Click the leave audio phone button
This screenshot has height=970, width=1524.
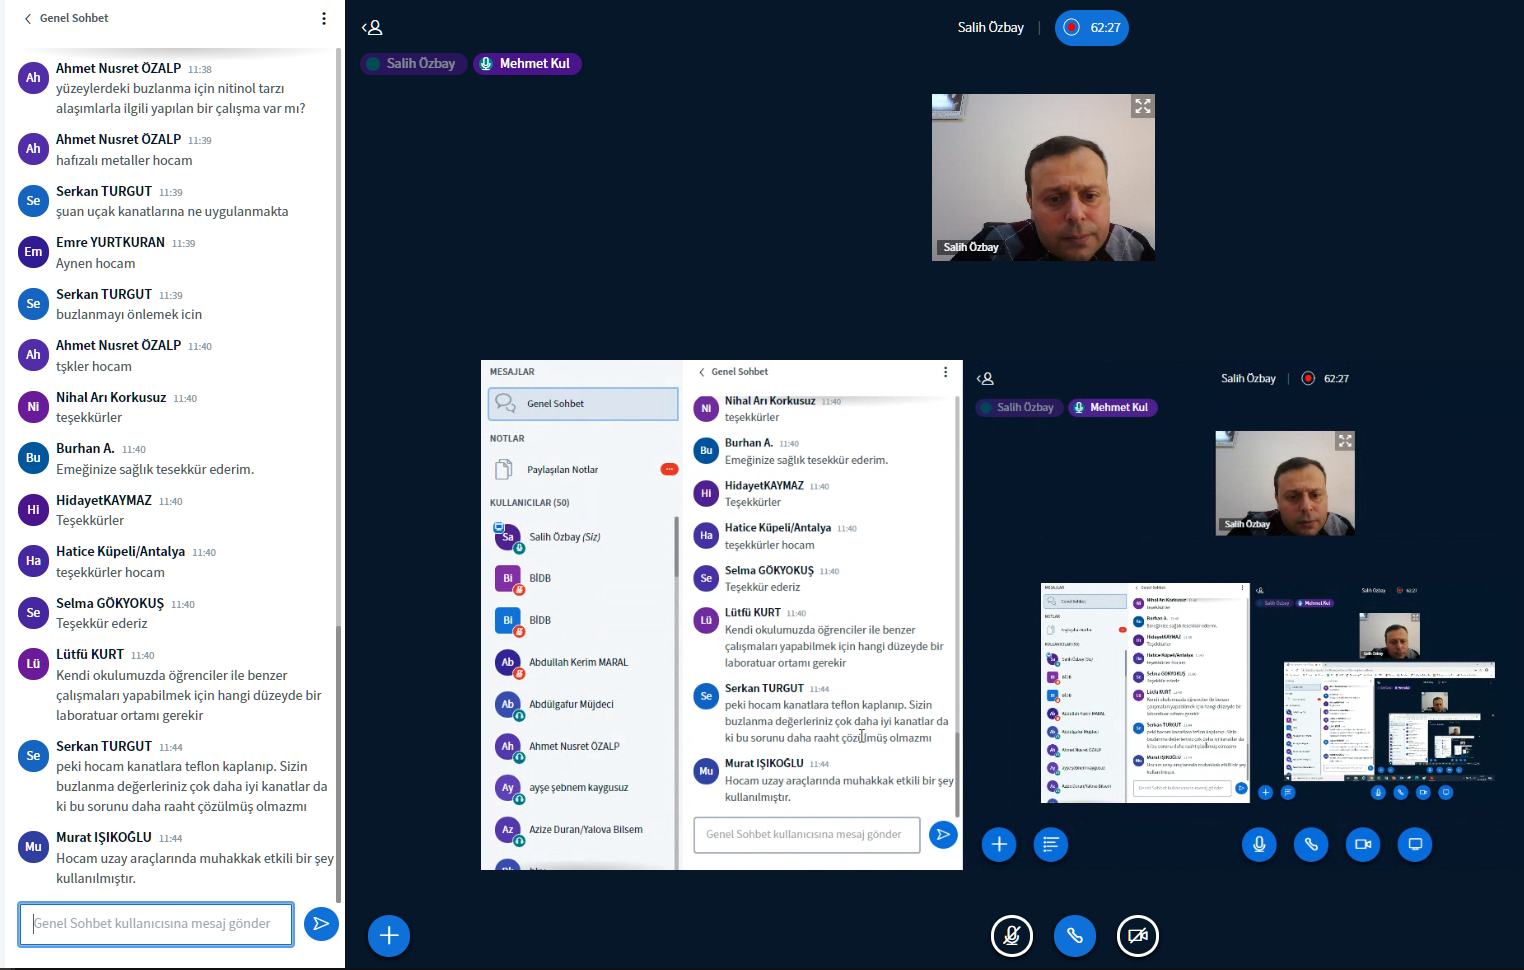pyautogui.click(x=1074, y=936)
